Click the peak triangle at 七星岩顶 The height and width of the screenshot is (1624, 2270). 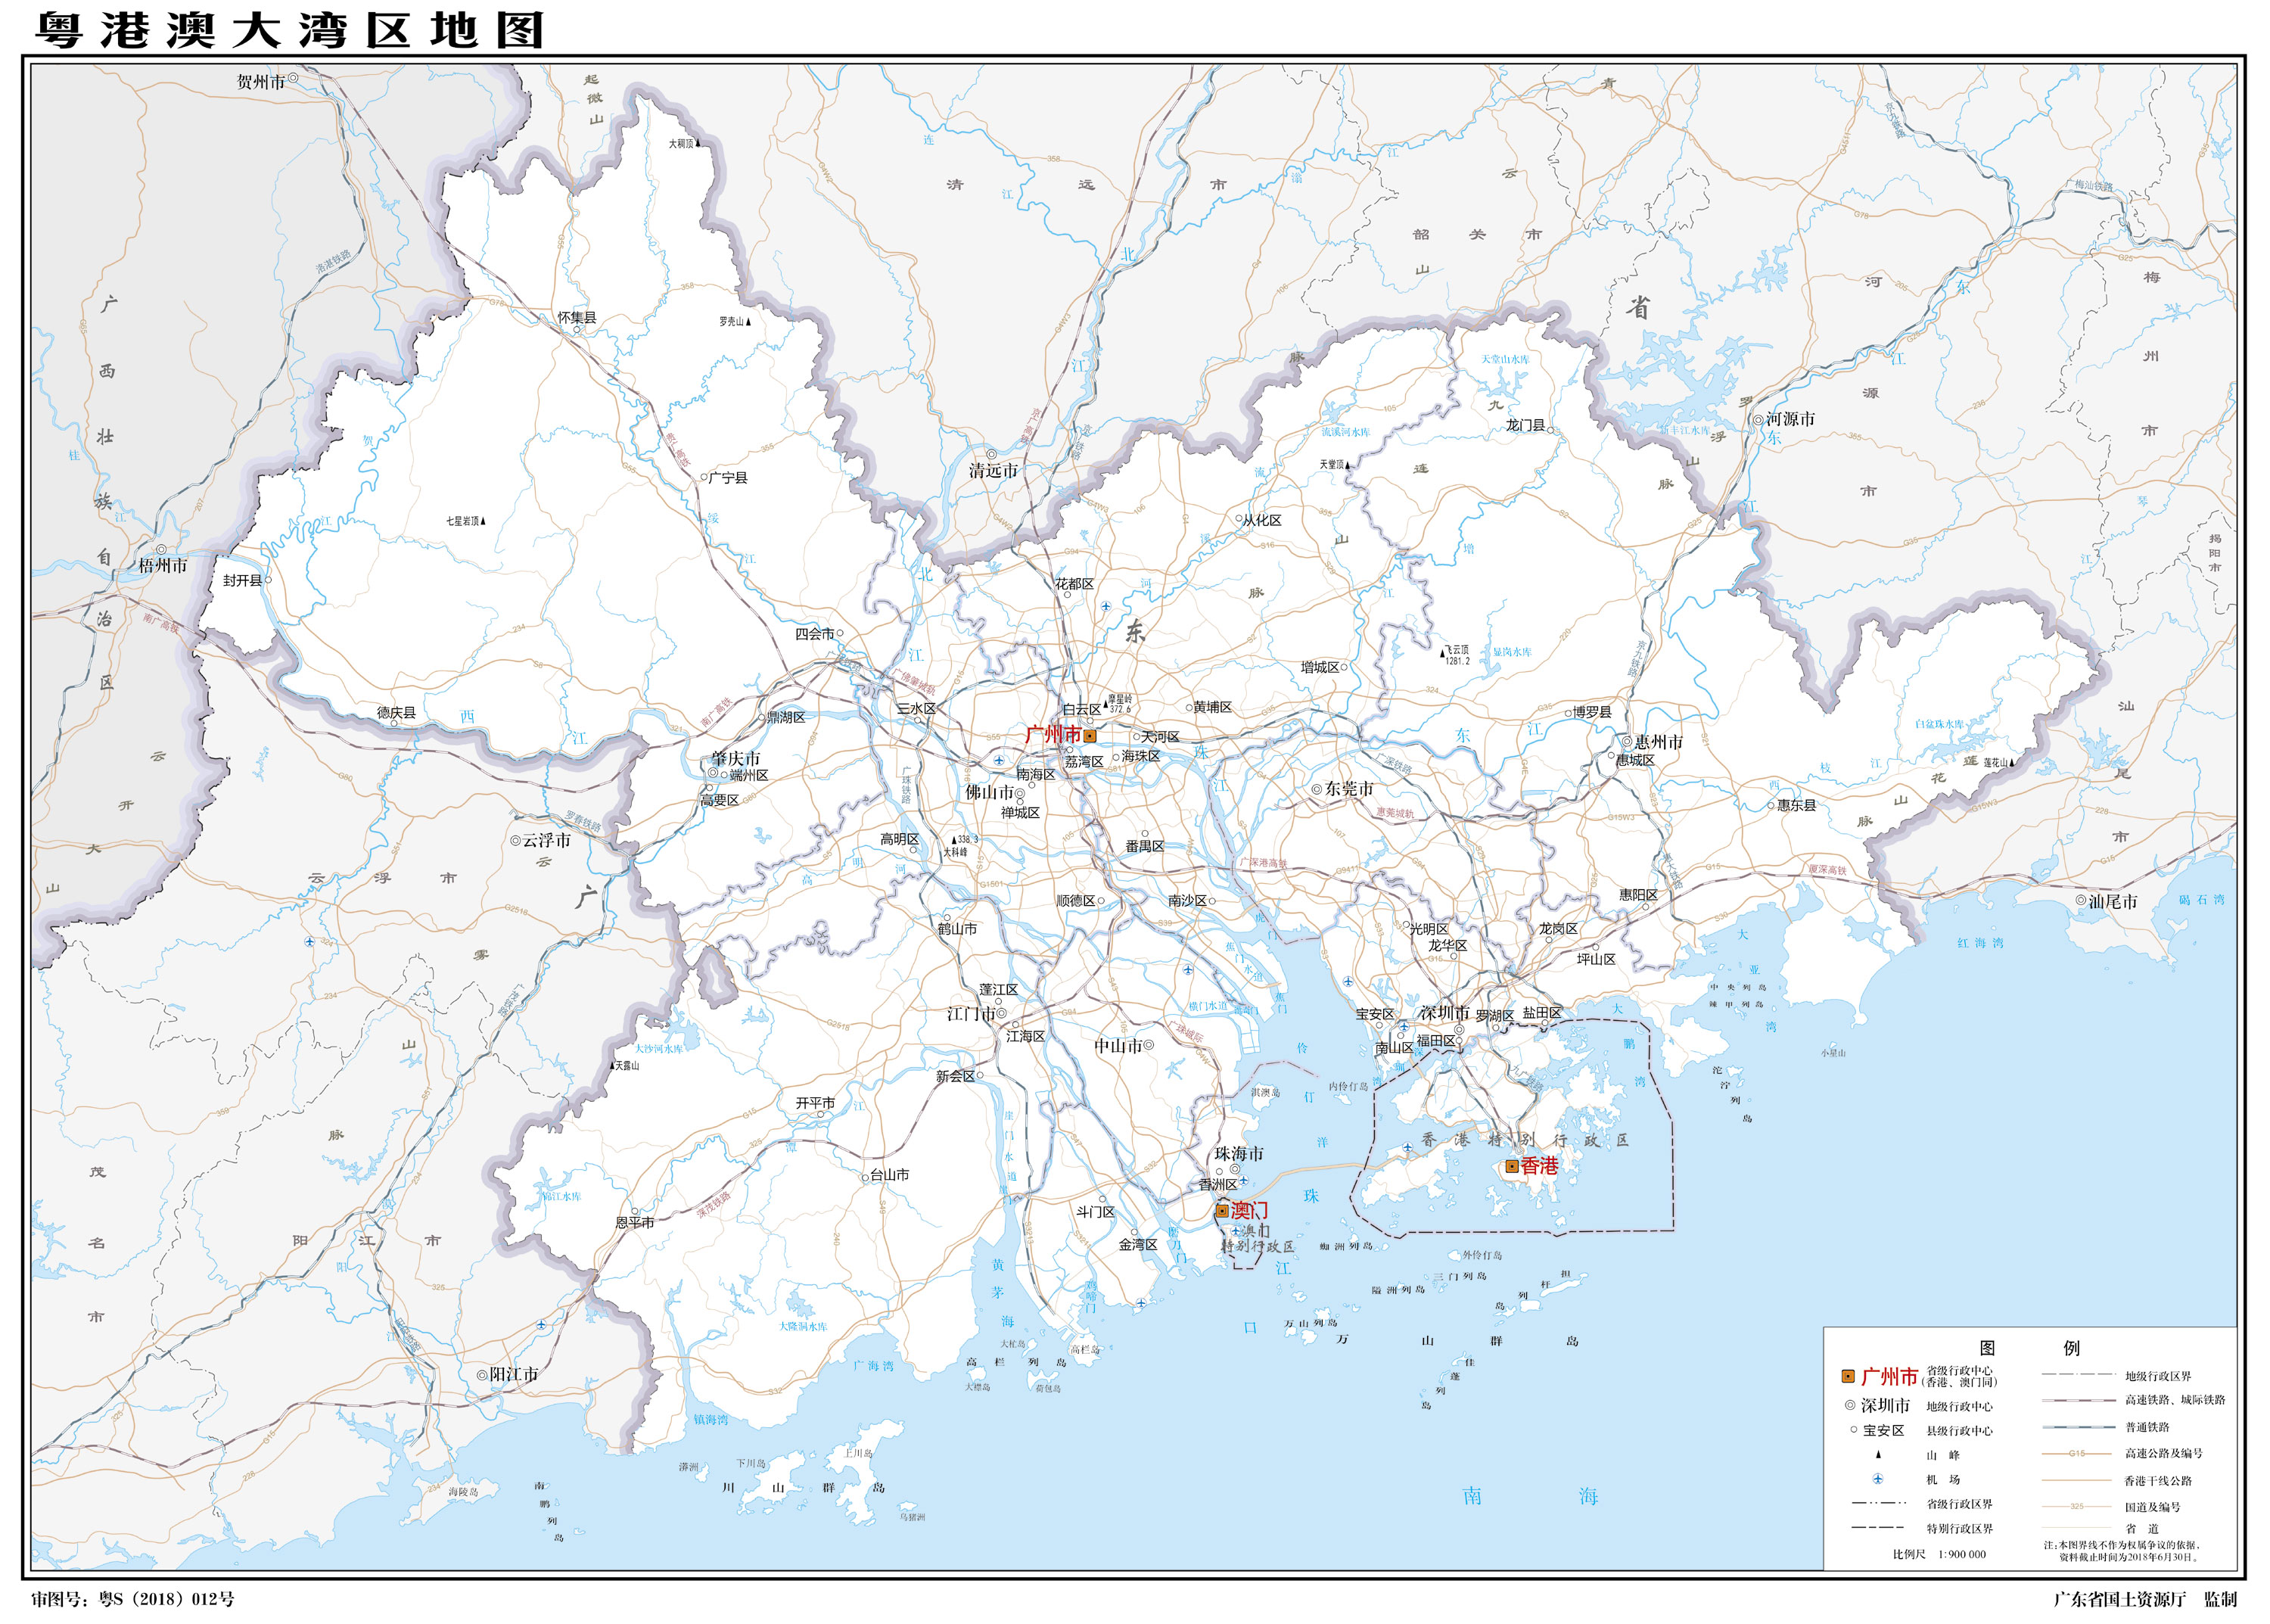tap(484, 521)
